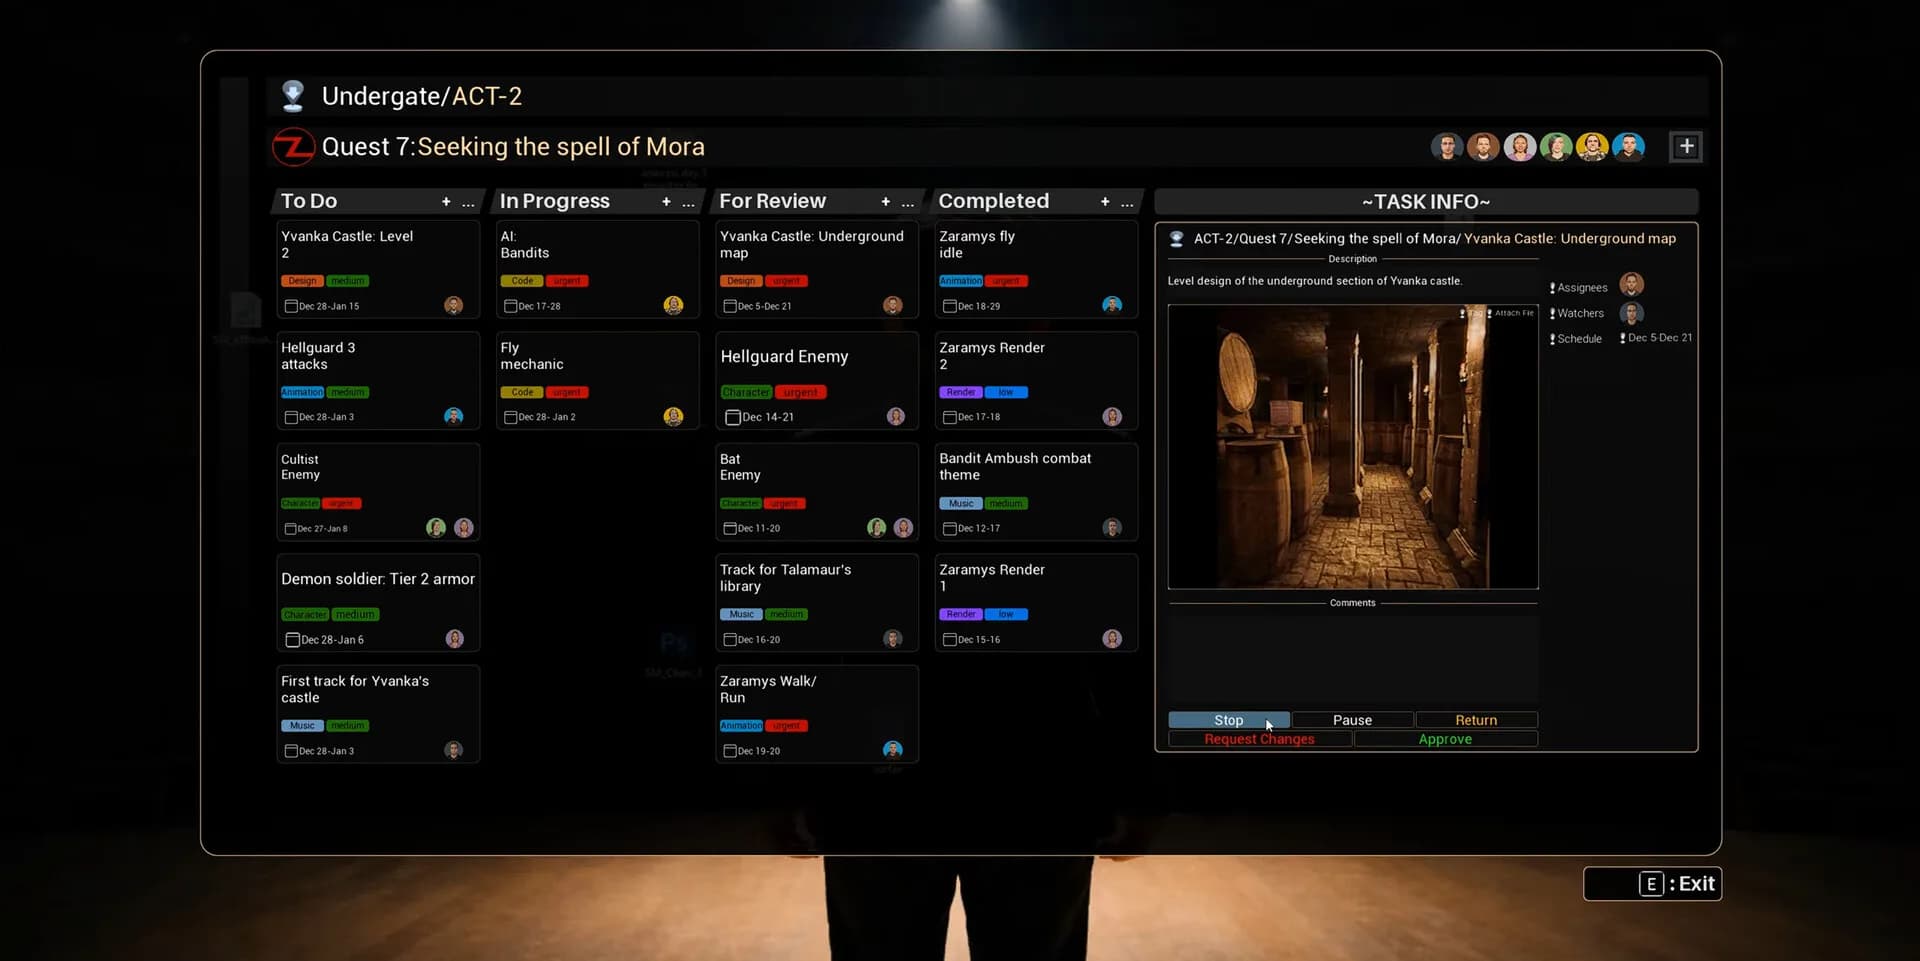Open the Completed column options menu
Image resolution: width=1920 pixels, height=961 pixels.
(1127, 203)
